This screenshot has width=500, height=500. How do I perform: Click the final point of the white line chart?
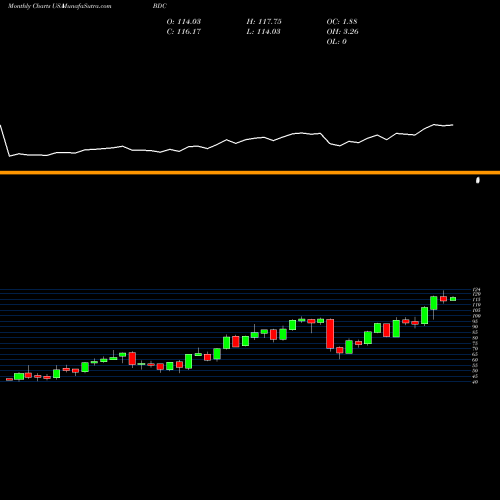point(453,125)
